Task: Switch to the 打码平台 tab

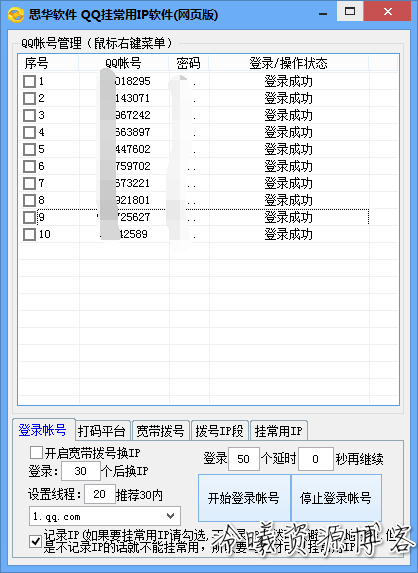Action: pos(101,431)
